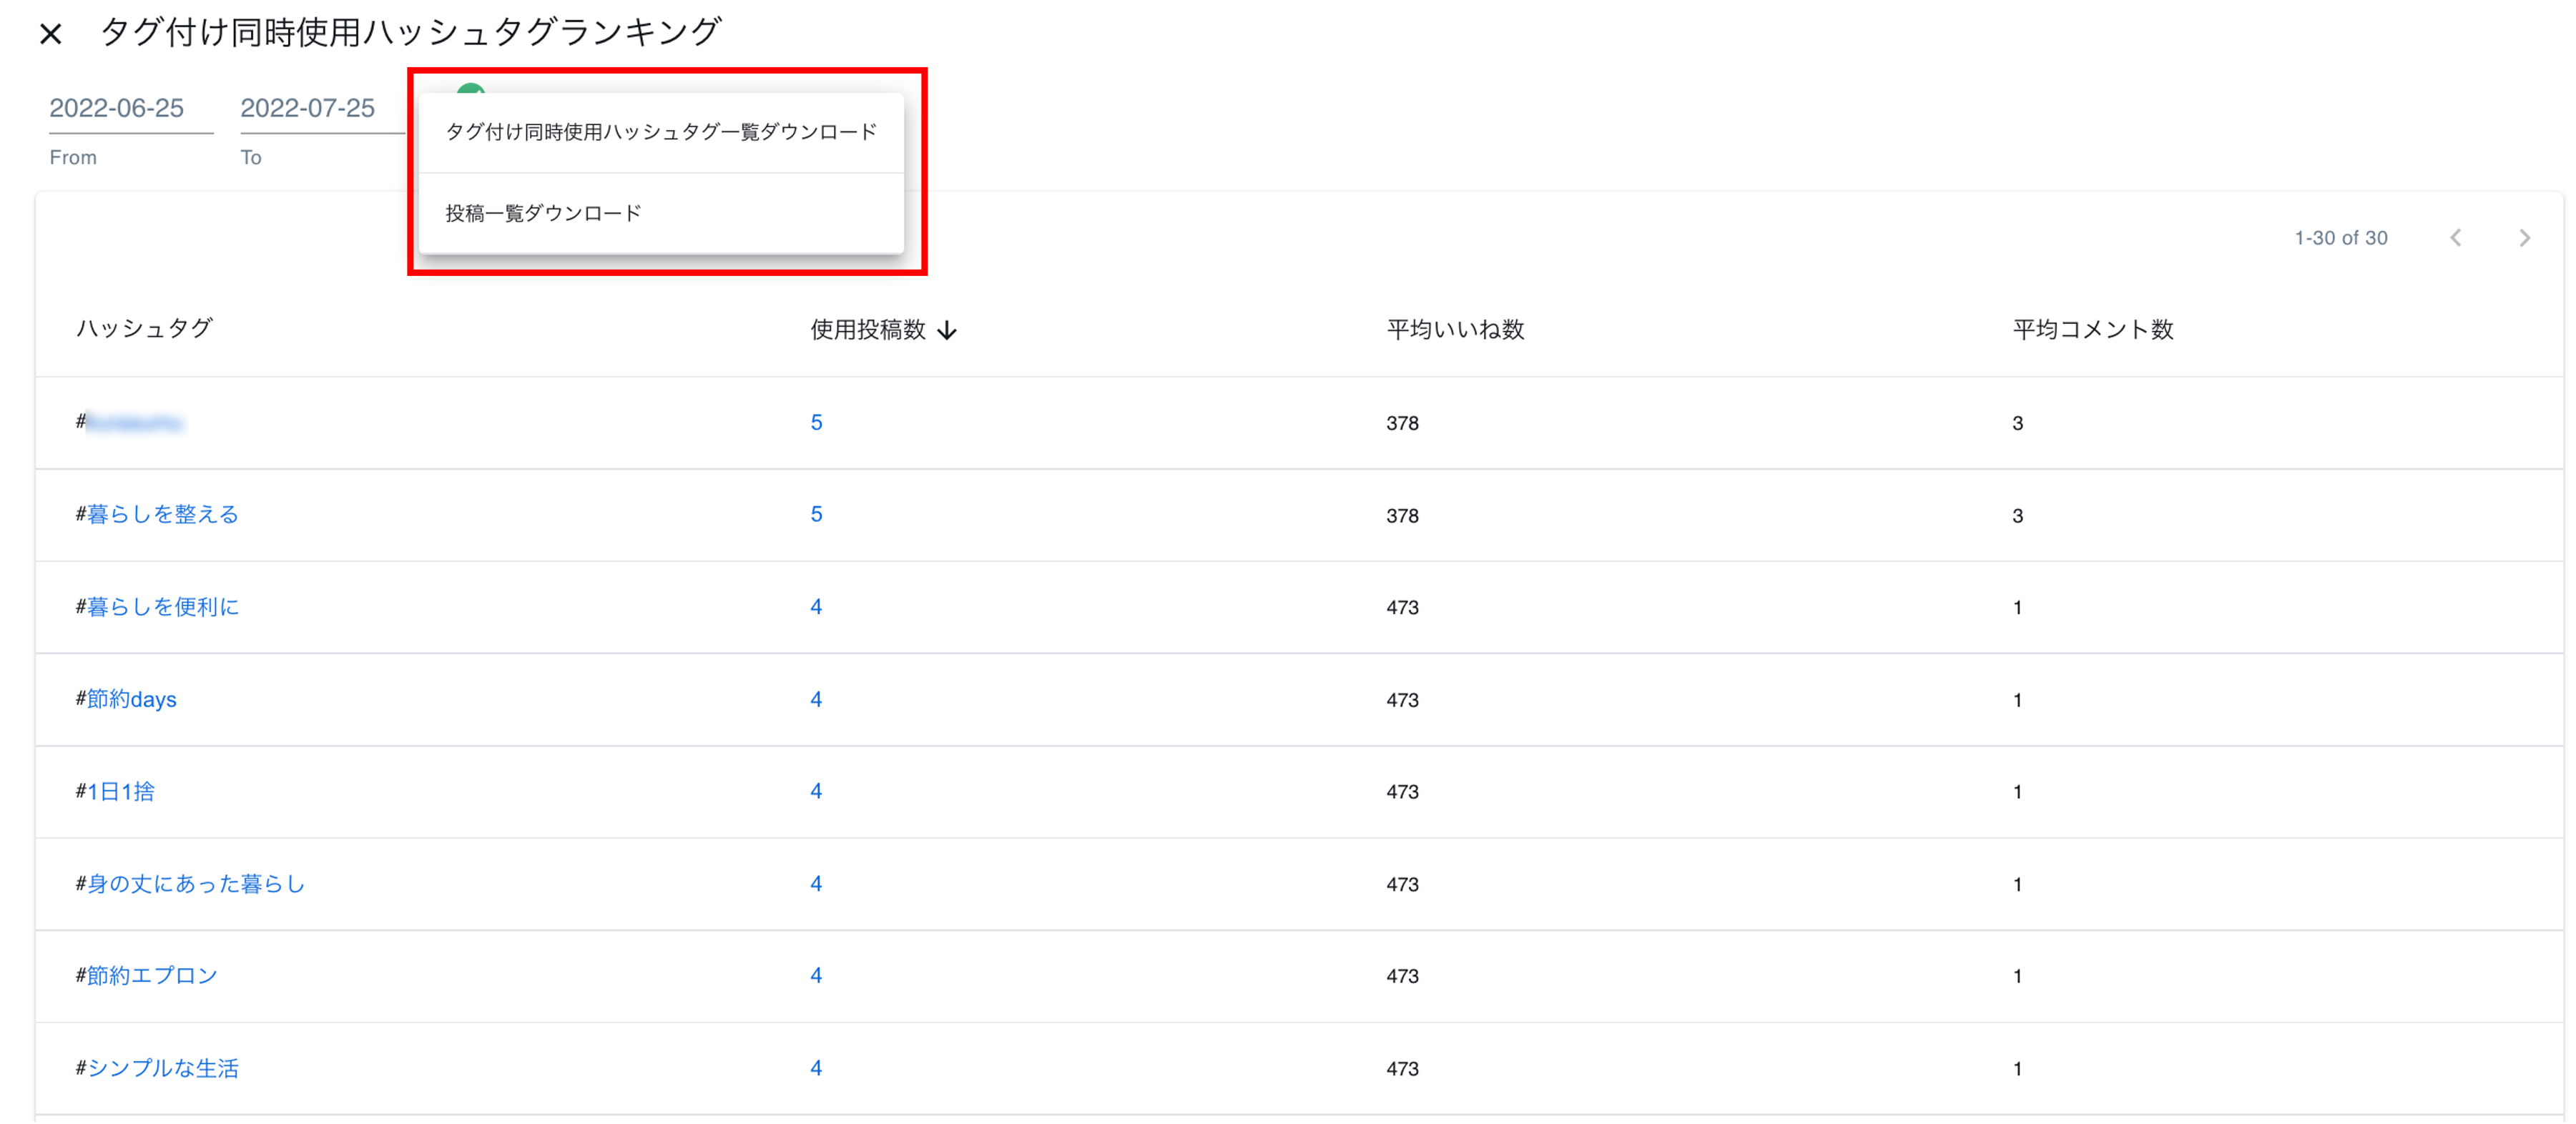
Task: Open hashtag link #暮らしを便利に
Action: point(162,607)
